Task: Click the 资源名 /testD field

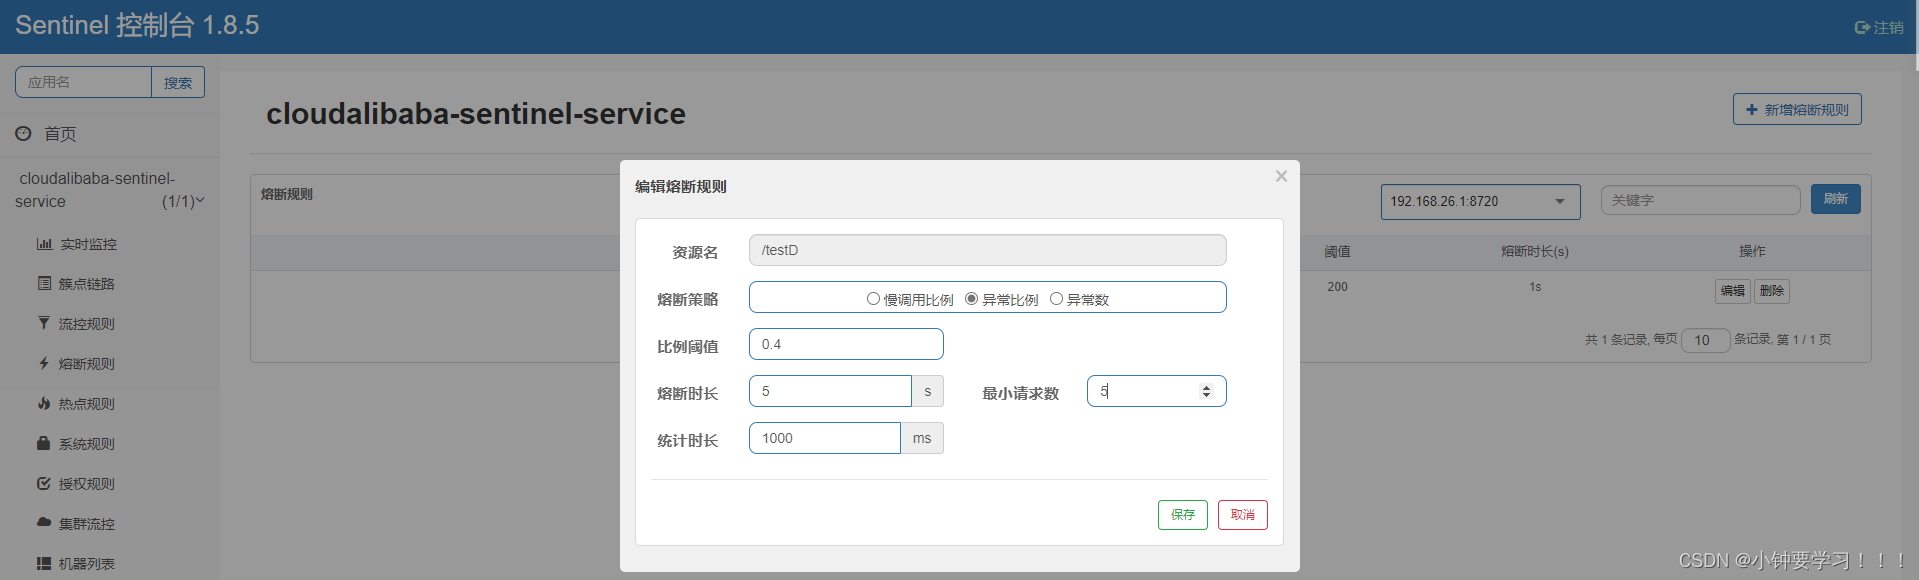Action: point(988,250)
